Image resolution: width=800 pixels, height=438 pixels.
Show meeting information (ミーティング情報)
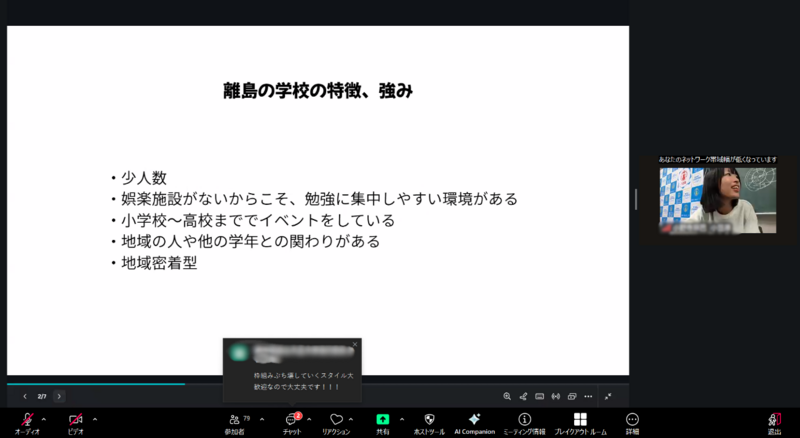point(525,420)
